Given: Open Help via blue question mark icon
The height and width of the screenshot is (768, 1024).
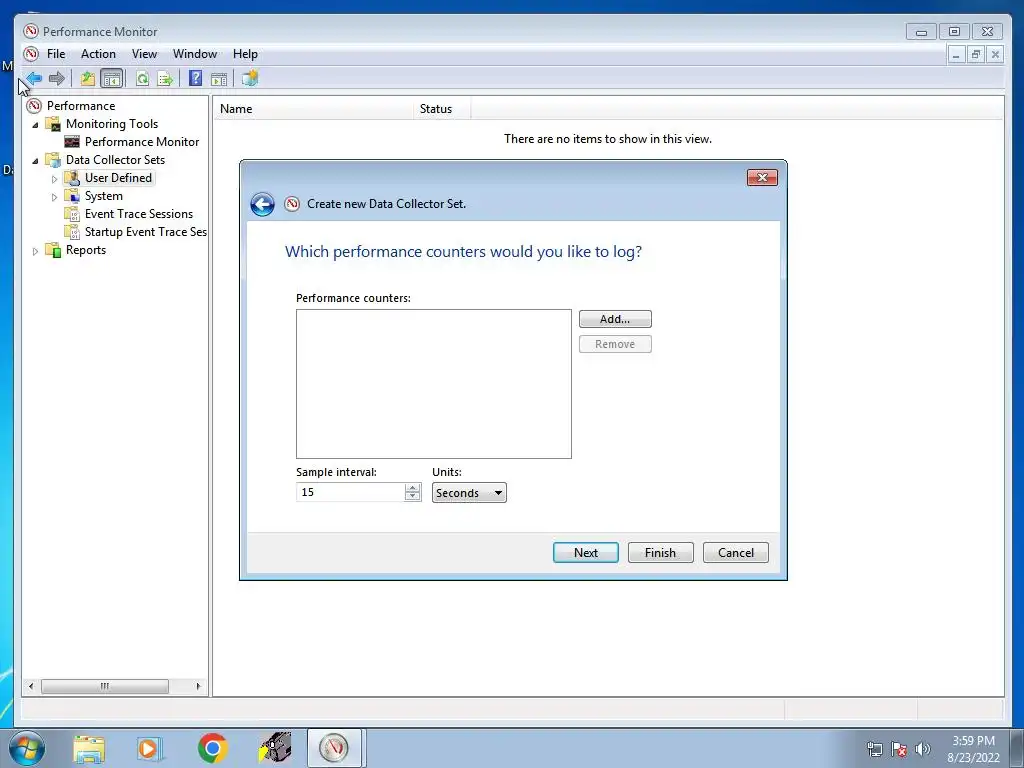Looking at the screenshot, I should pos(195,78).
